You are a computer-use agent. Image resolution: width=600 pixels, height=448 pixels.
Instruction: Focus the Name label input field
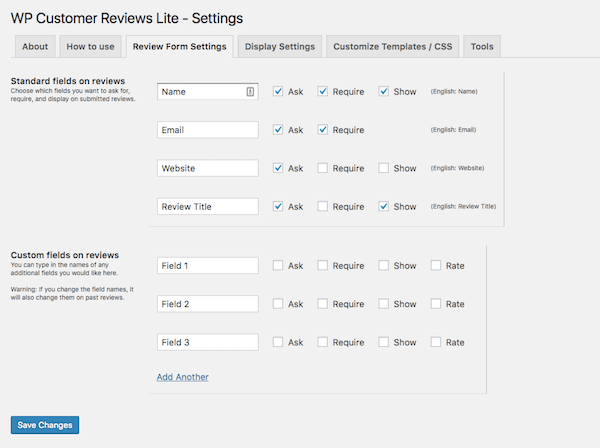[x=208, y=91]
